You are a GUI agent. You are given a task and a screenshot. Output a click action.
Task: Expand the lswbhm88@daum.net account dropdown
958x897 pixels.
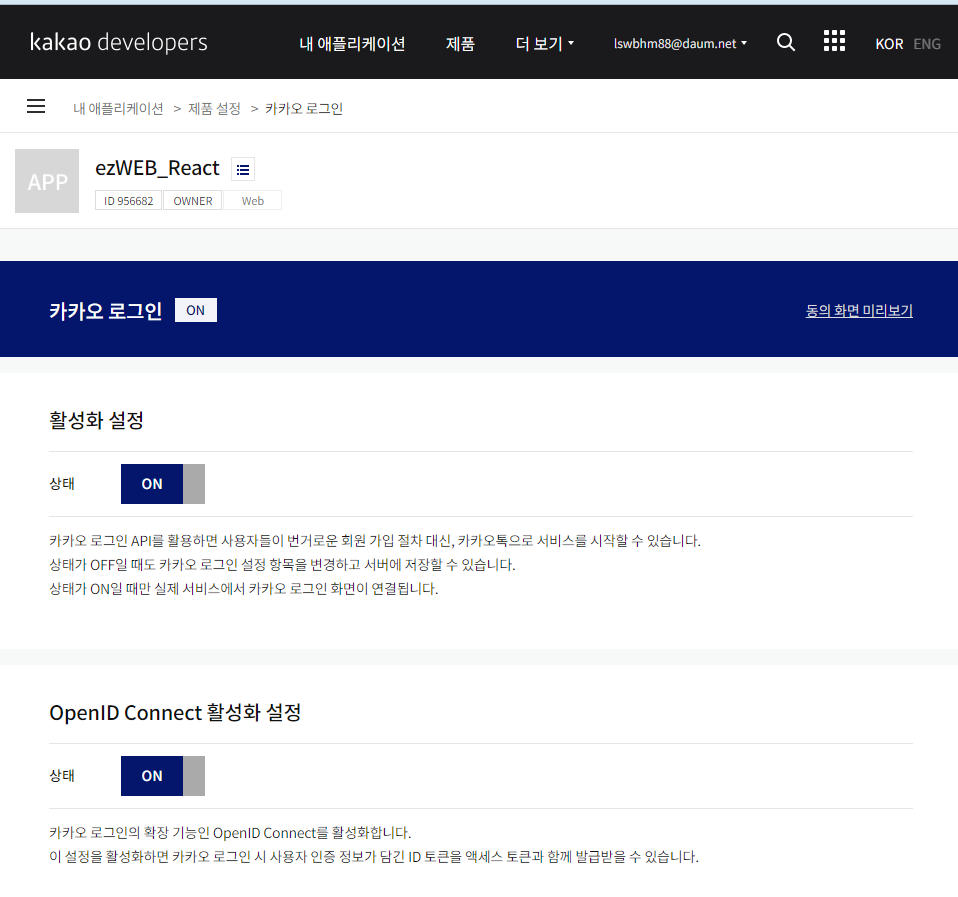(680, 43)
